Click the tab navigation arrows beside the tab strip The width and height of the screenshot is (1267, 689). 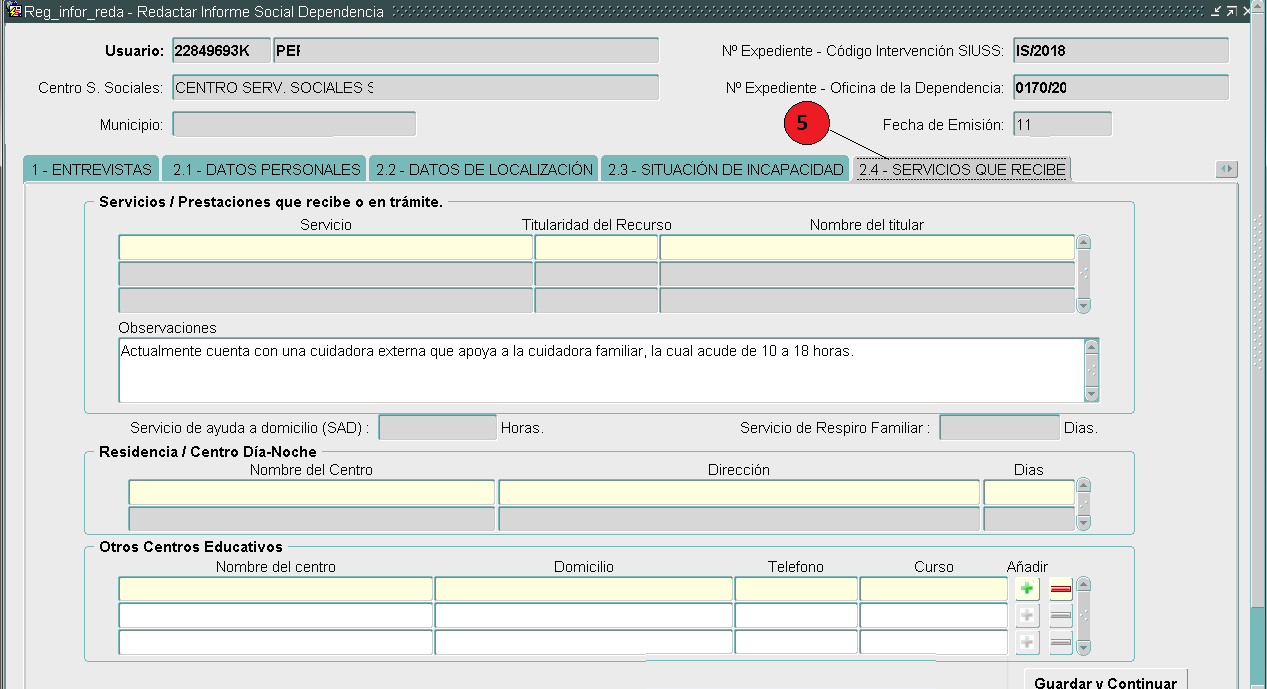(x=1228, y=169)
